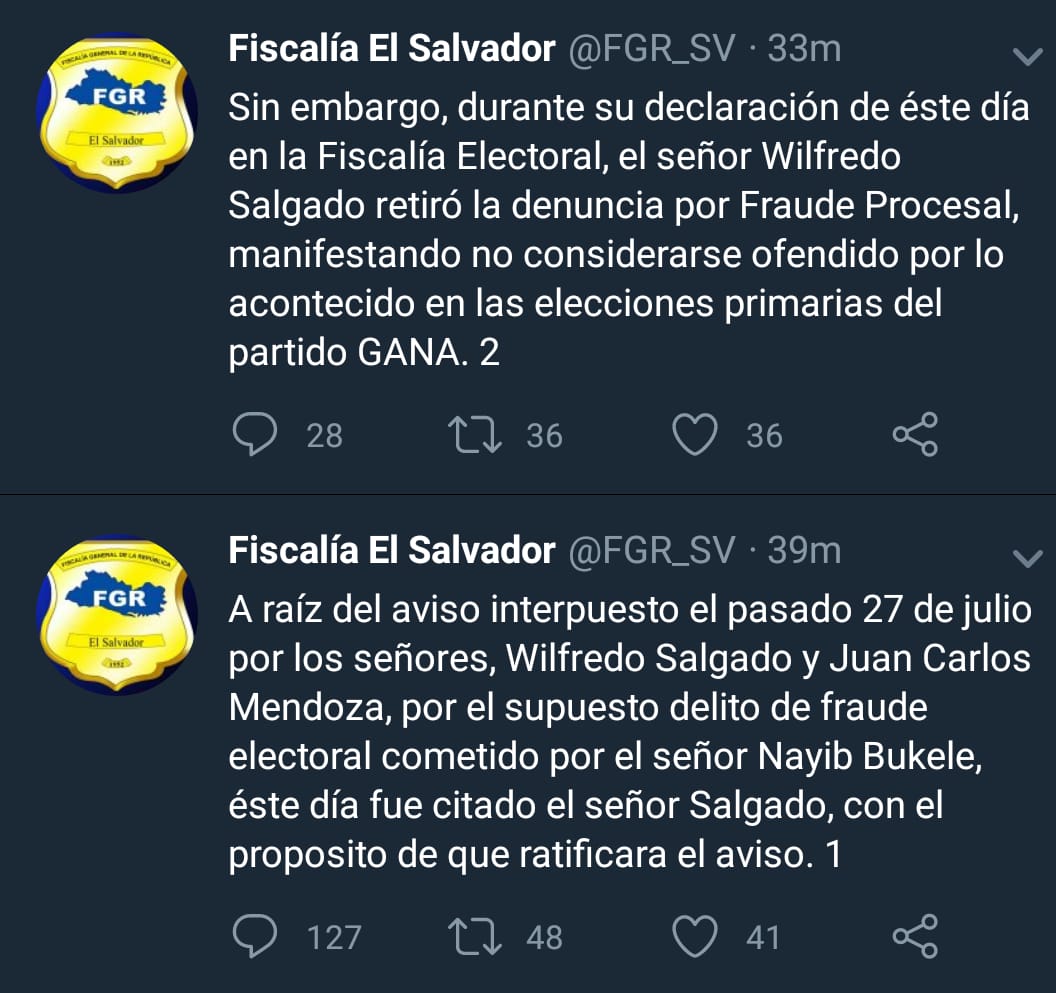The width and height of the screenshot is (1056, 993).
Task: Visit @FGR_SV handle on the 33m tweet
Action: click(x=652, y=50)
